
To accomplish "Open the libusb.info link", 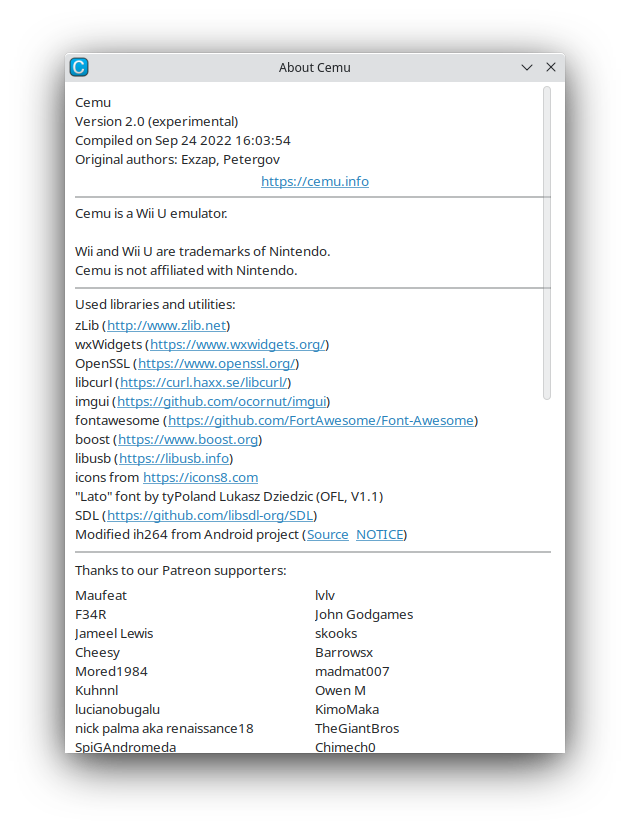I will (174, 458).
